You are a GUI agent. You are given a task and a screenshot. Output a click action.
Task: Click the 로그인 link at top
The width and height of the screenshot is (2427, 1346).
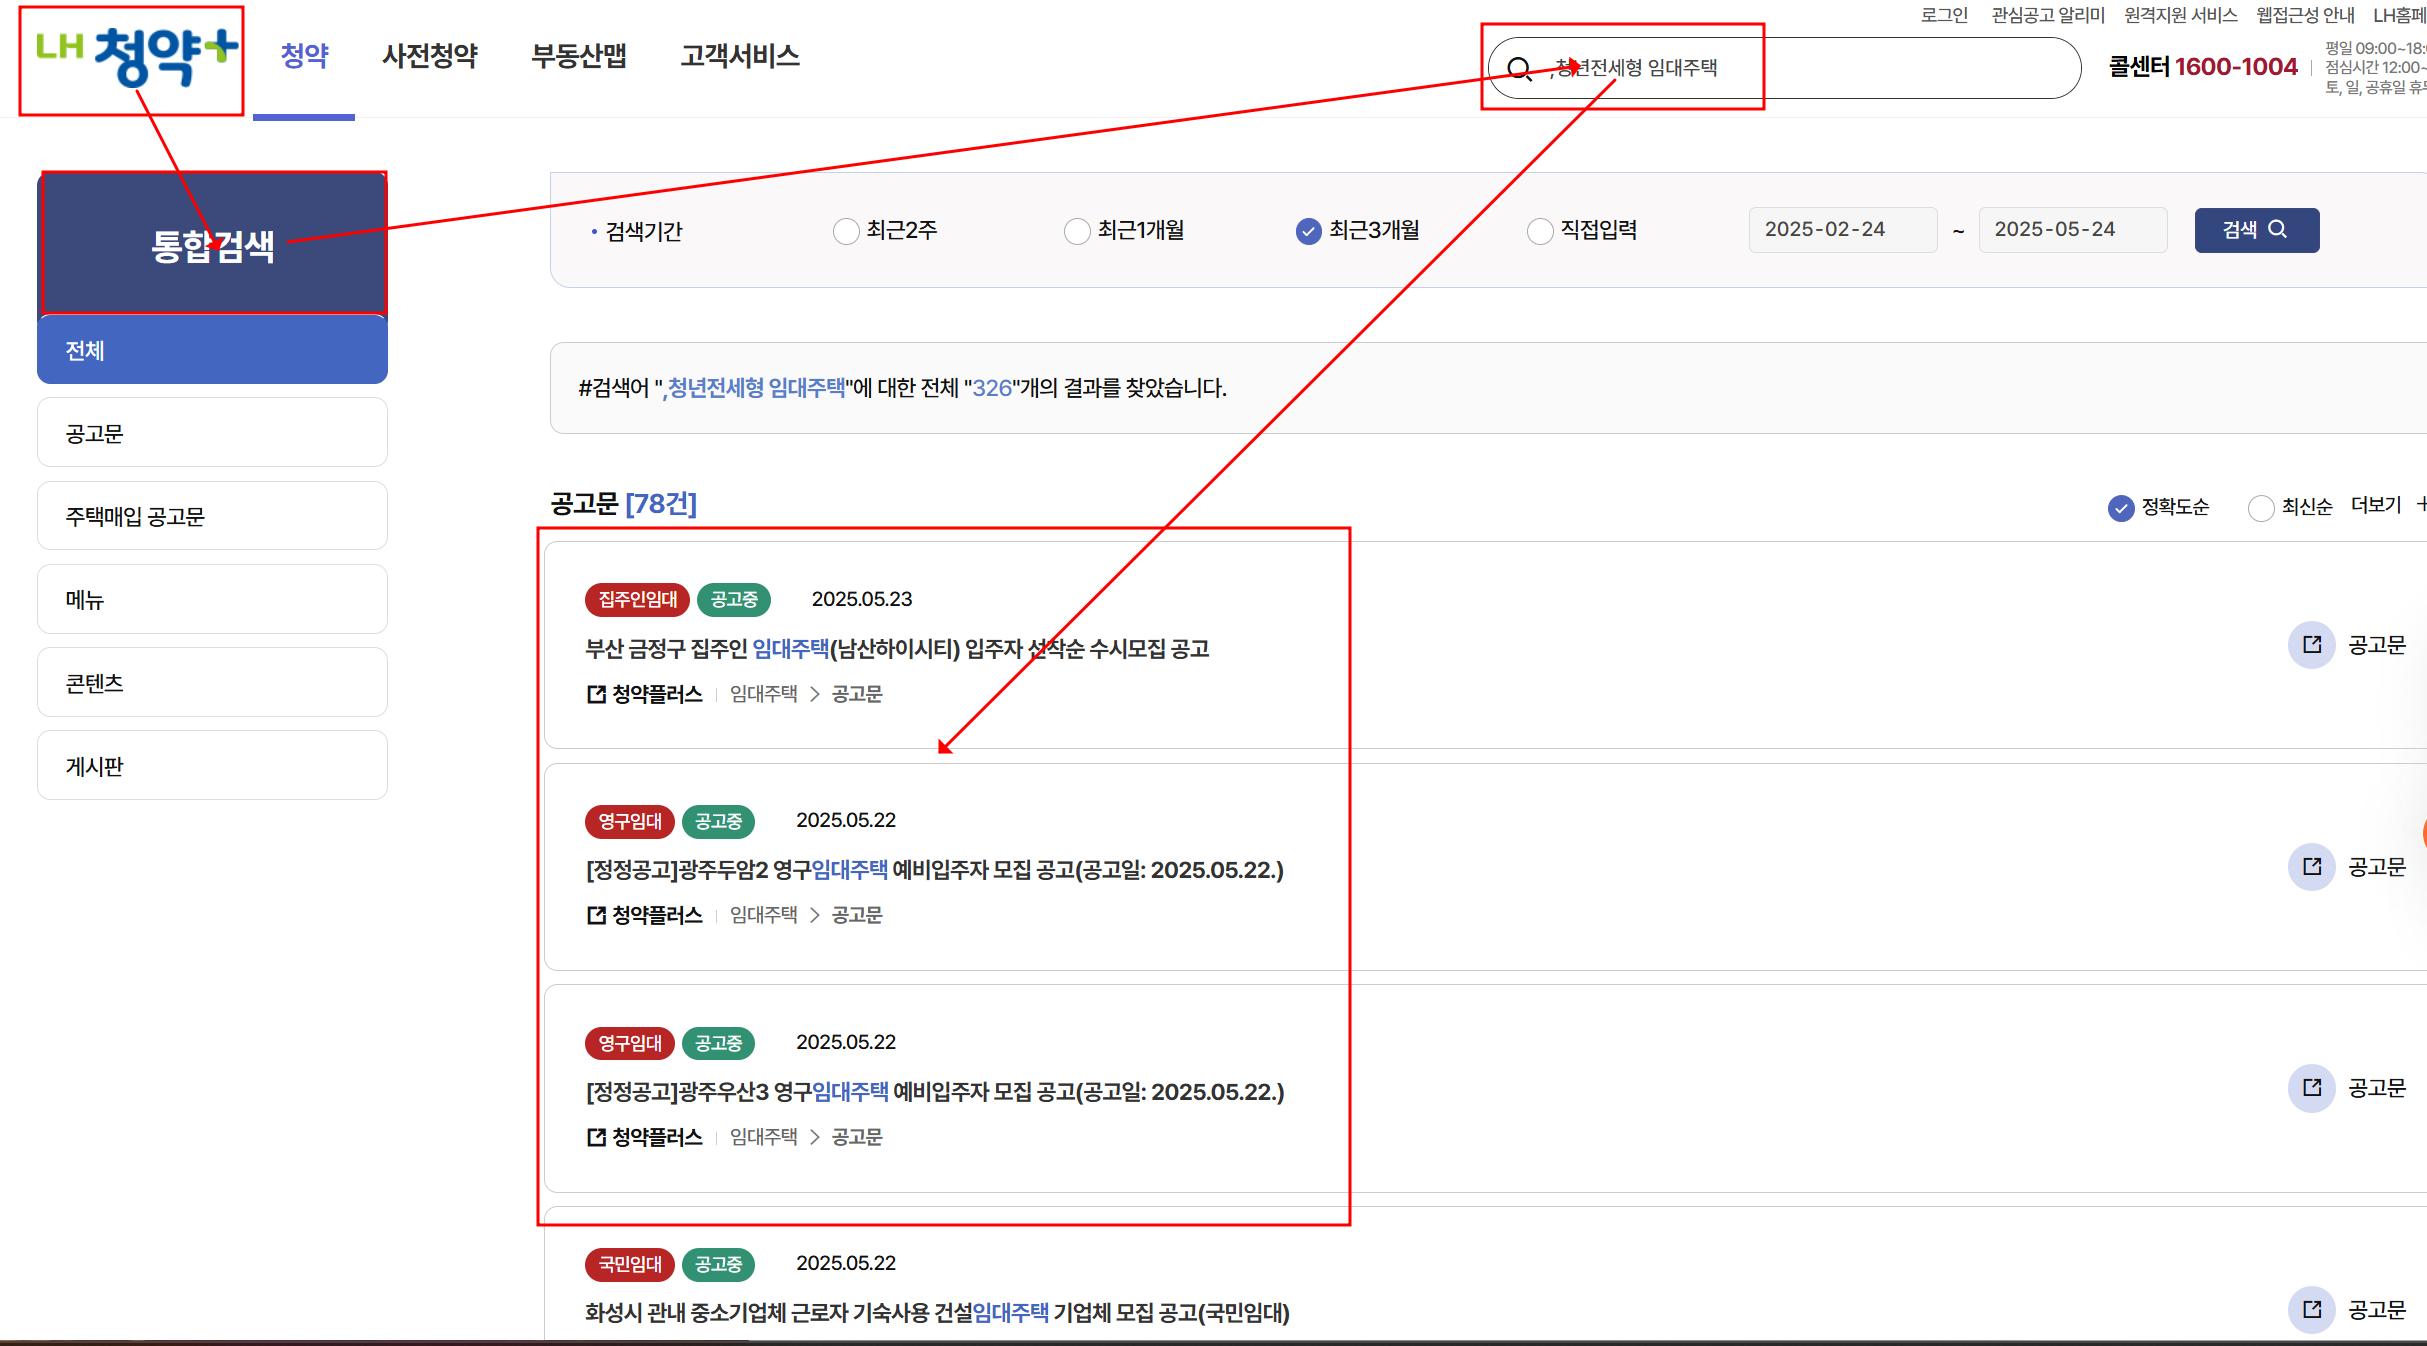pos(1943,15)
